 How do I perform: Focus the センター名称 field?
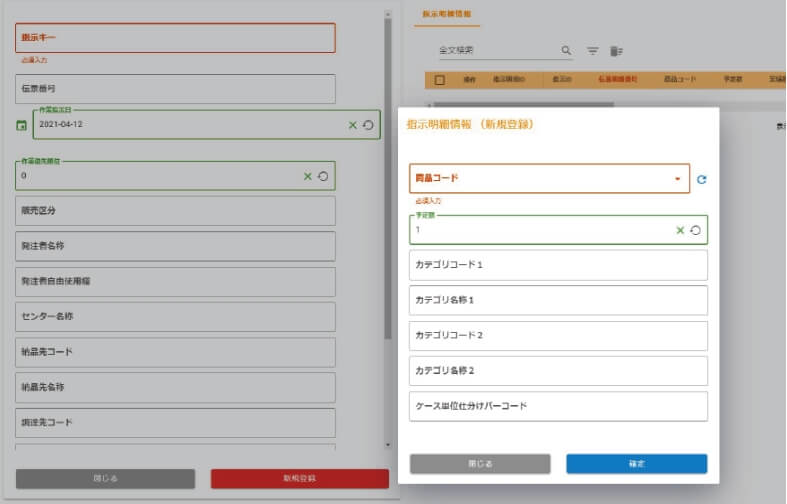click(175, 317)
